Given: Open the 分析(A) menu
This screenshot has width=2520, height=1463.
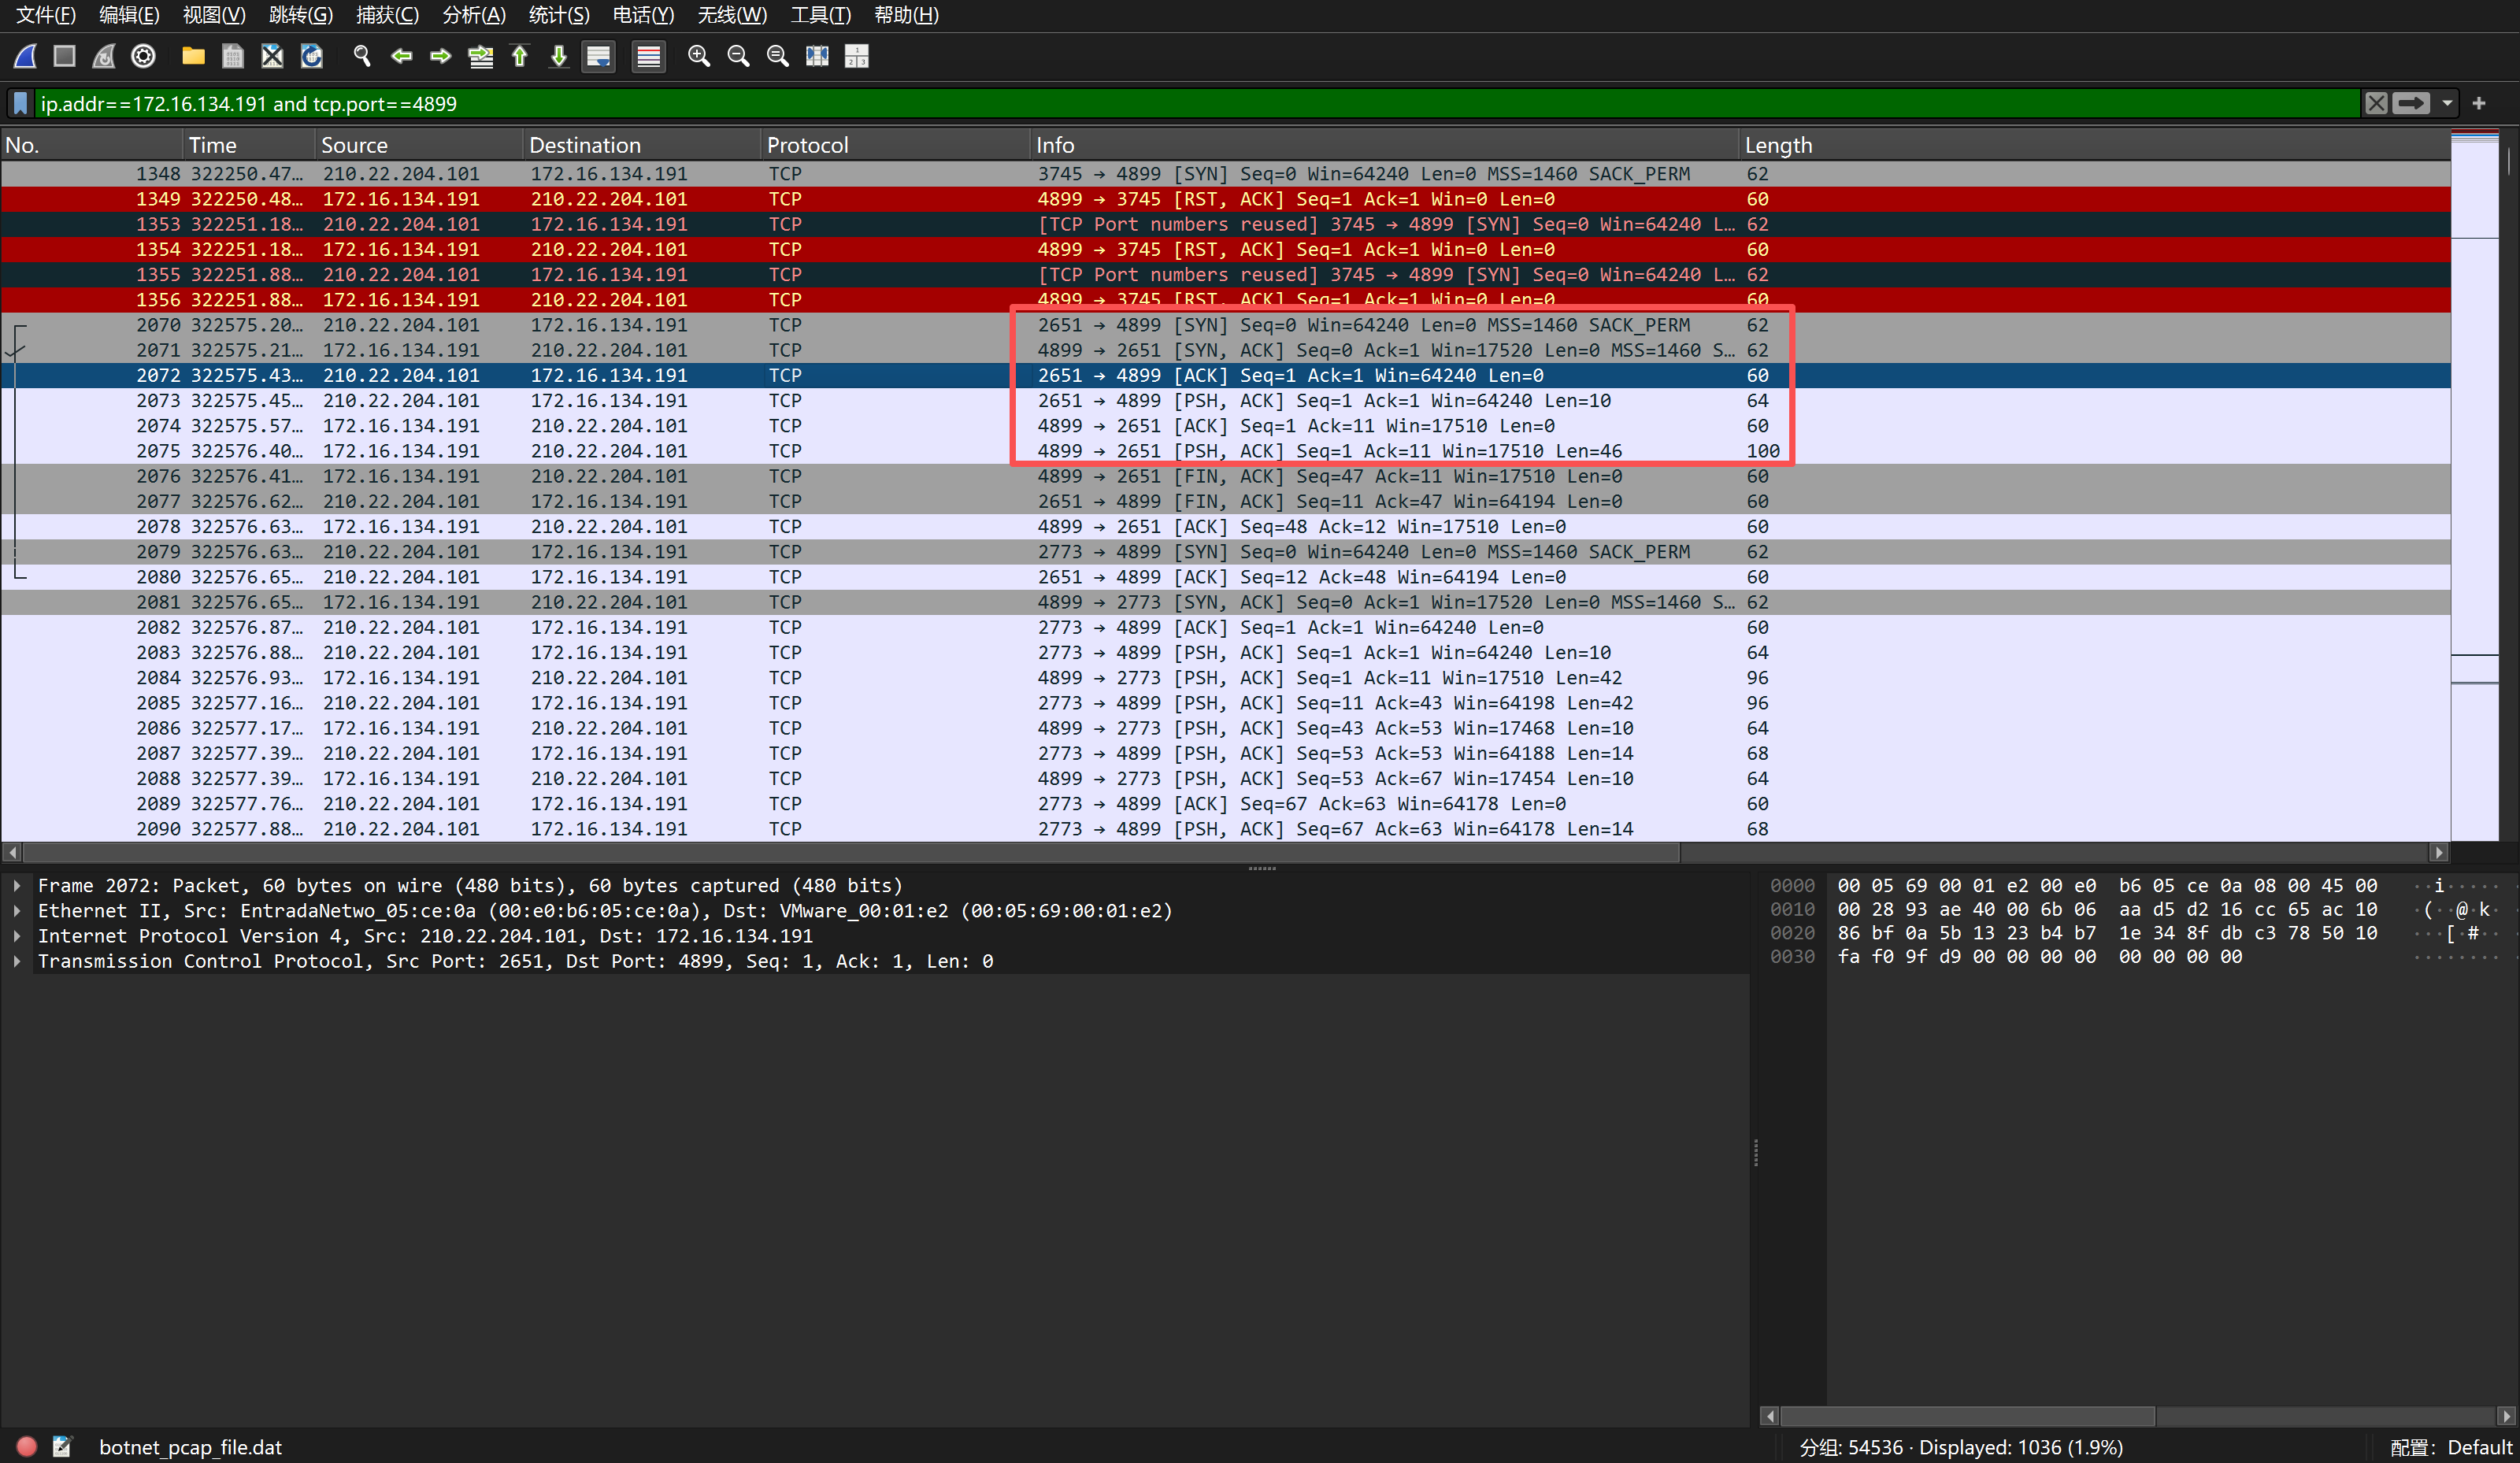Looking at the screenshot, I should coord(473,15).
